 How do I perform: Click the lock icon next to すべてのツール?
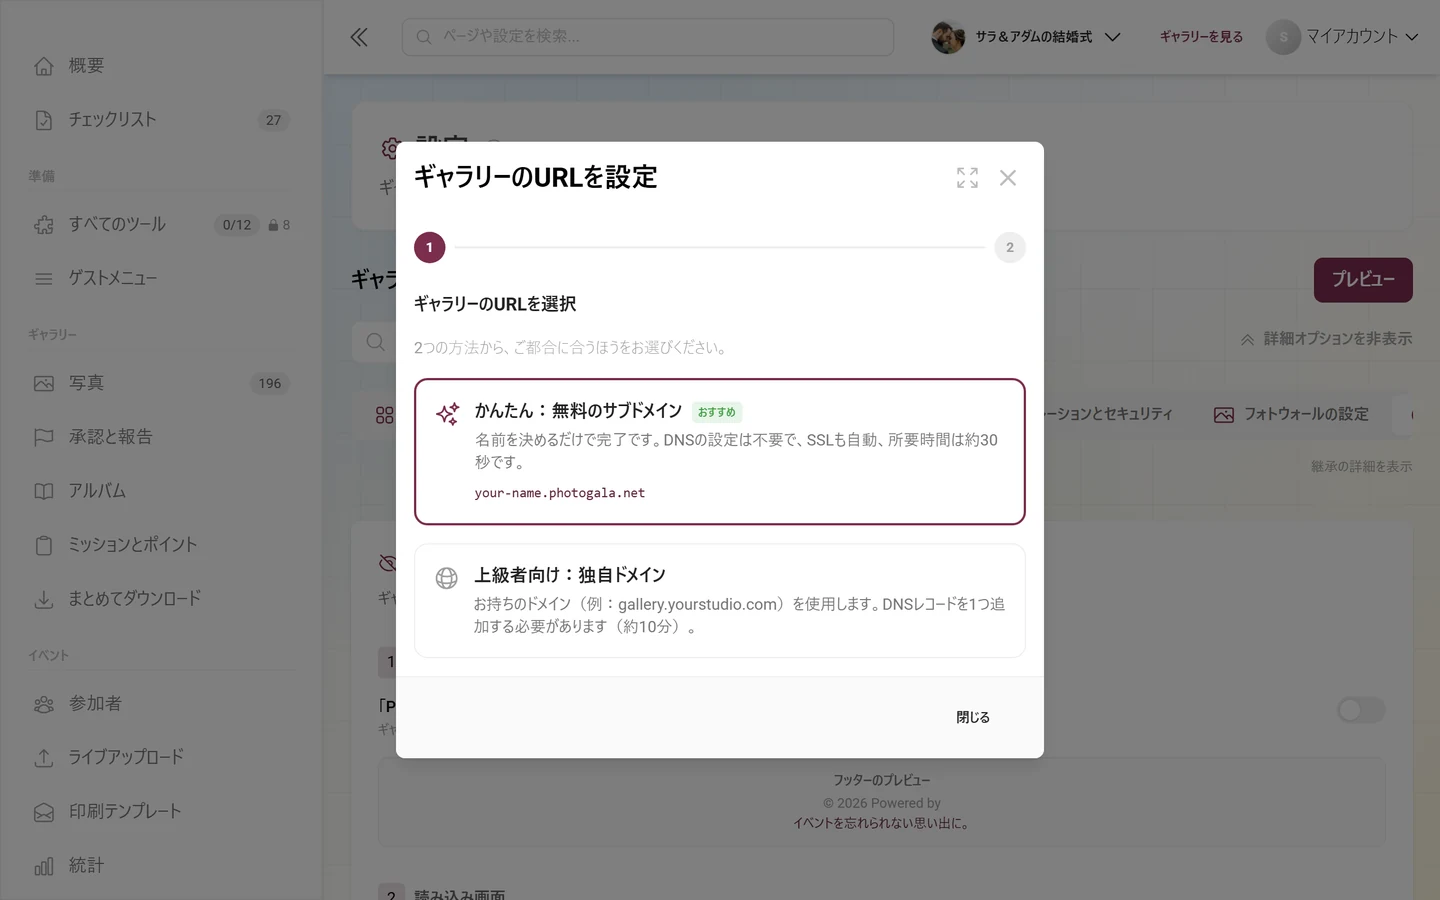point(273,225)
